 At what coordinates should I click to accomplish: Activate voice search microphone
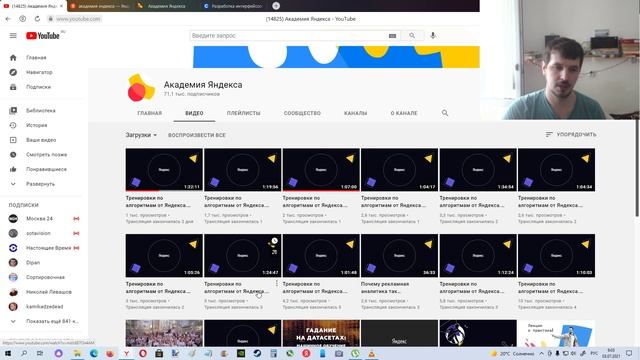[x=433, y=36]
